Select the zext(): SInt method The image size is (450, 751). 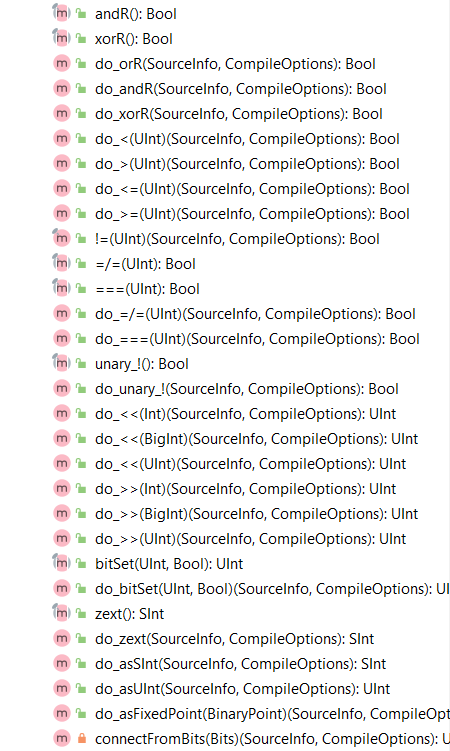pyautogui.click(x=129, y=614)
